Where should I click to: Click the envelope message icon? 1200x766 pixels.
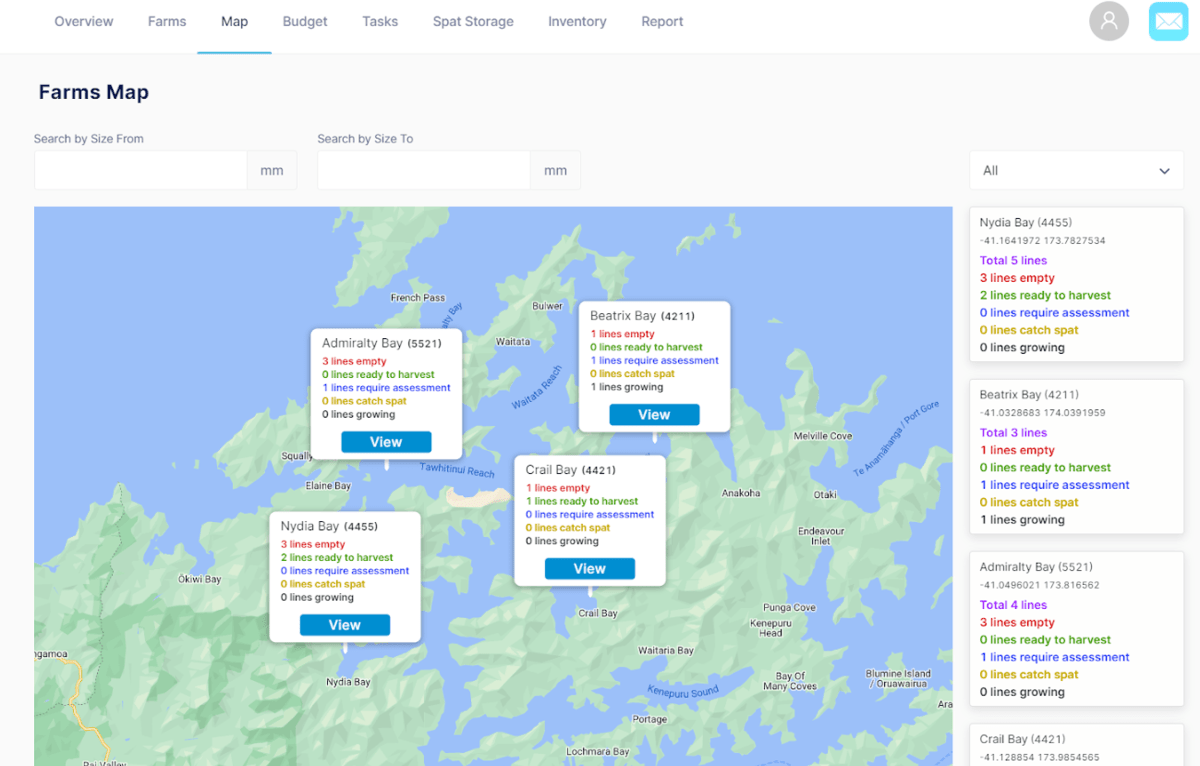tap(1167, 21)
